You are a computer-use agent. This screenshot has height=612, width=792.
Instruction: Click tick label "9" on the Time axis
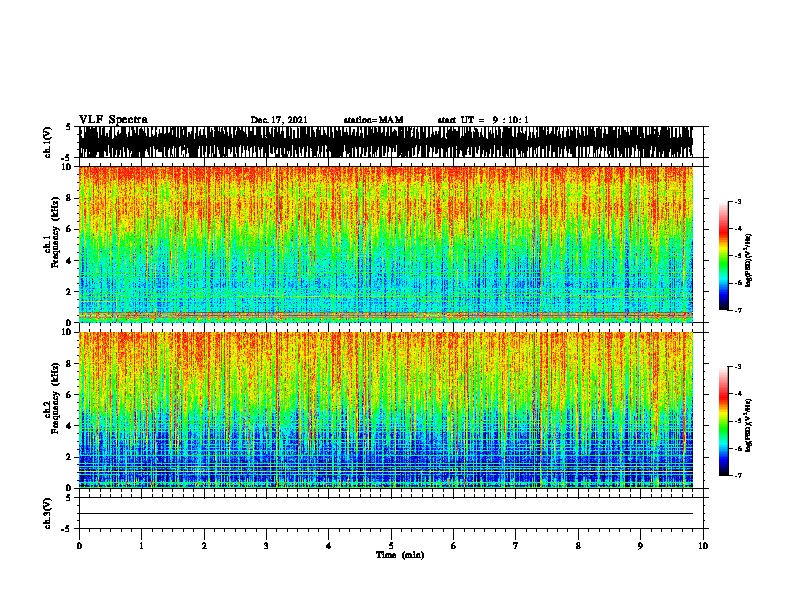pos(640,545)
